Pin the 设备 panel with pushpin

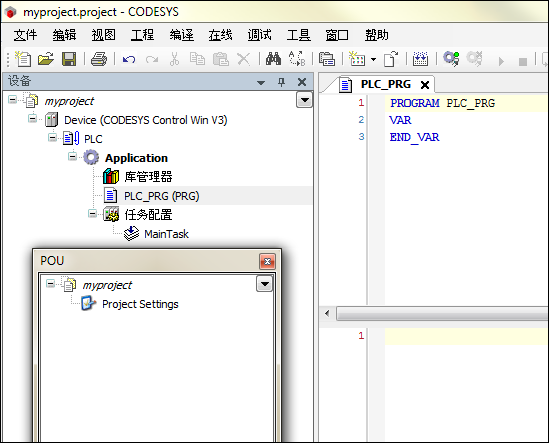click(x=281, y=82)
